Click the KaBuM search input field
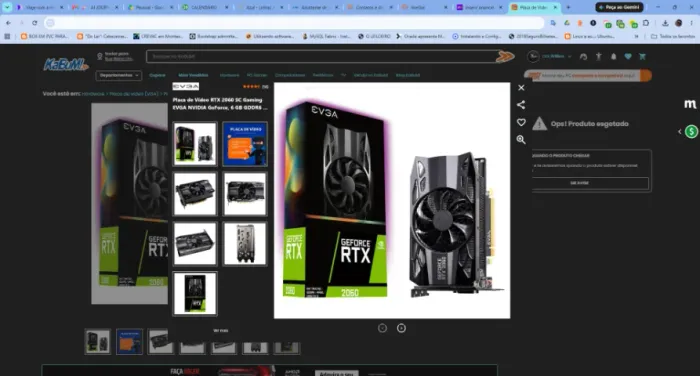 click(321, 56)
